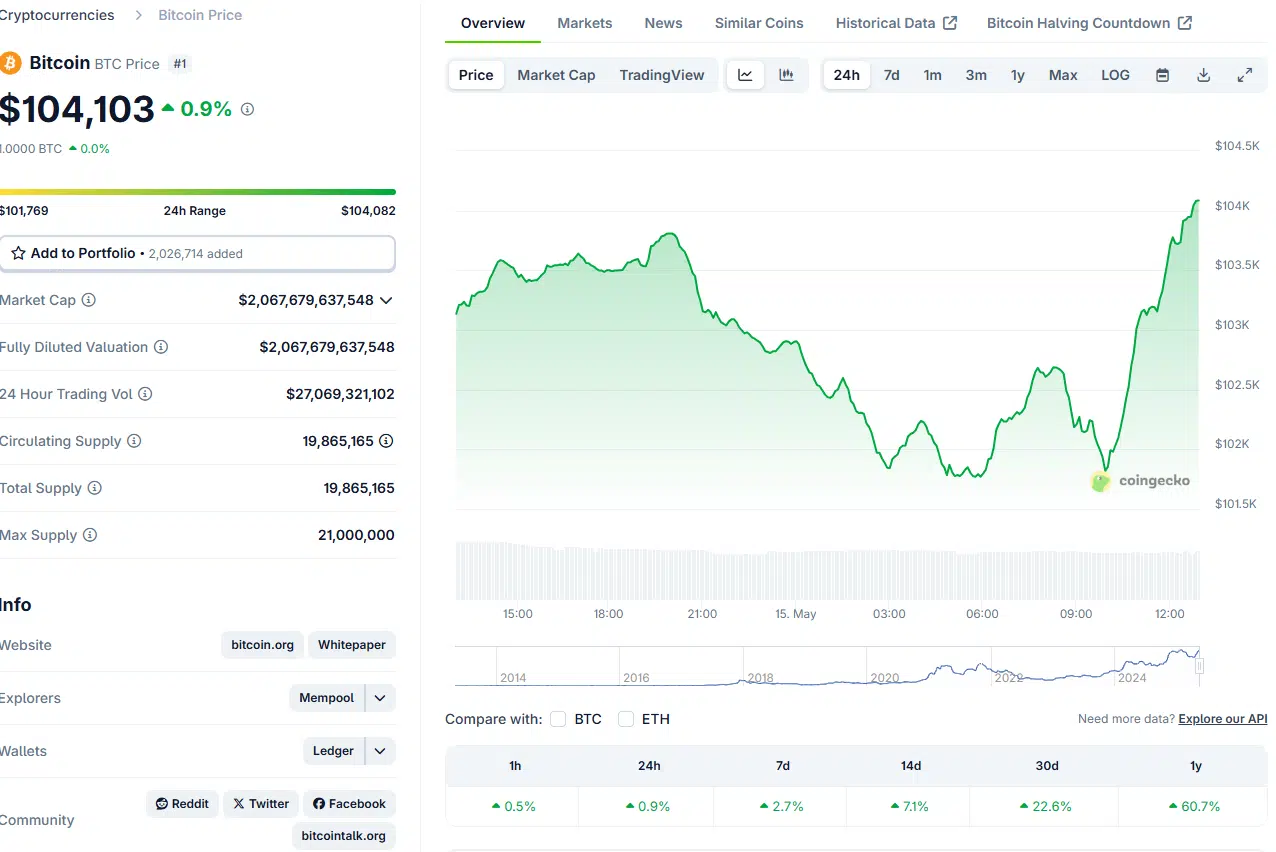Click the navigator handle on the mini chart
The height and width of the screenshot is (852, 1276).
[1199, 666]
